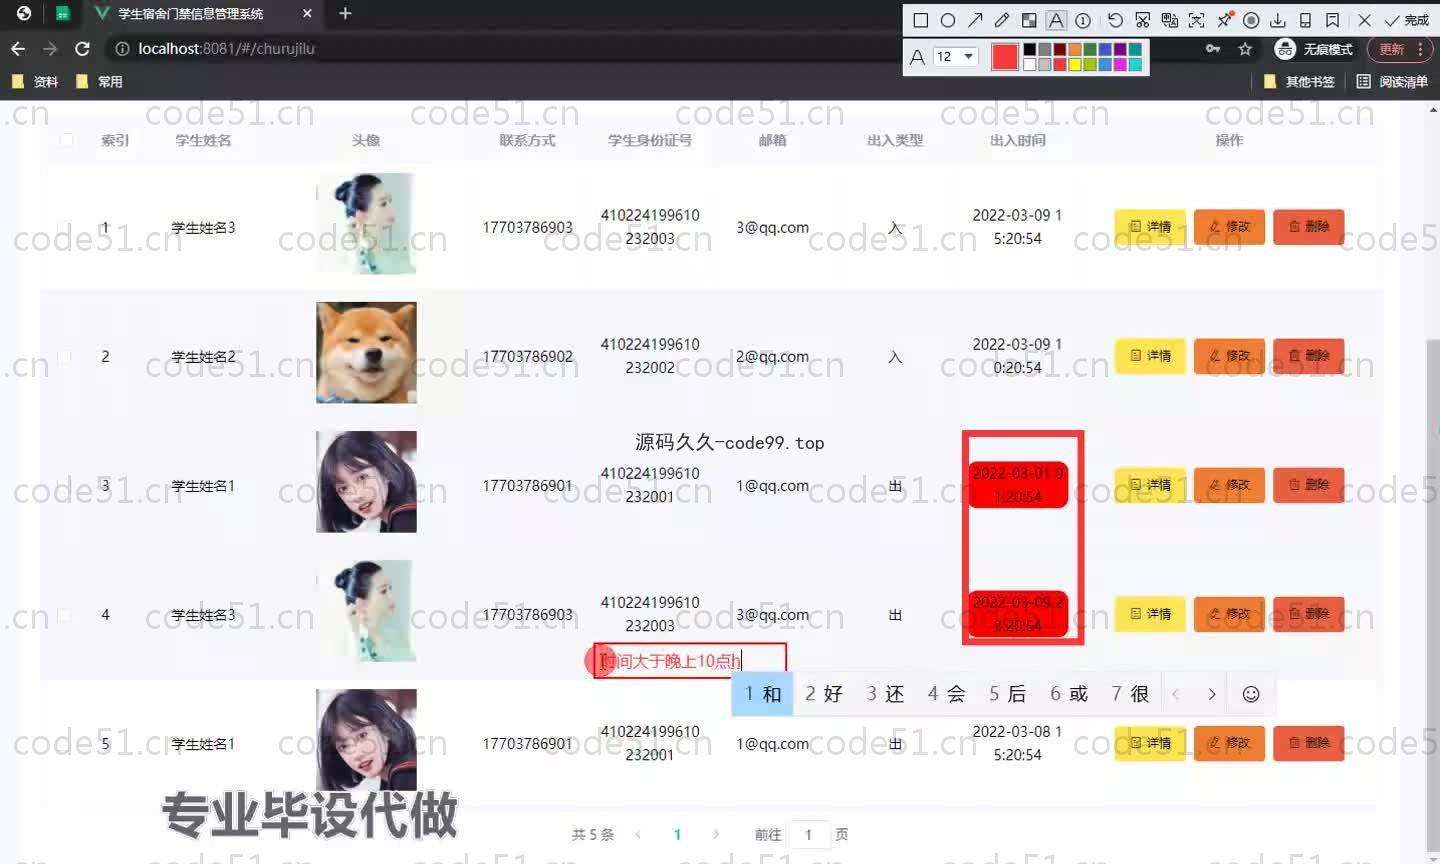Select the numbered step marker tool

(x=1083, y=20)
